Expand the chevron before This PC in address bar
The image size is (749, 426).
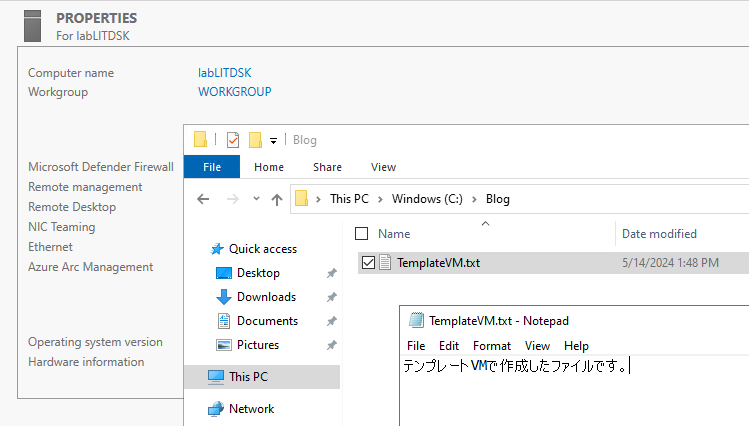point(318,199)
